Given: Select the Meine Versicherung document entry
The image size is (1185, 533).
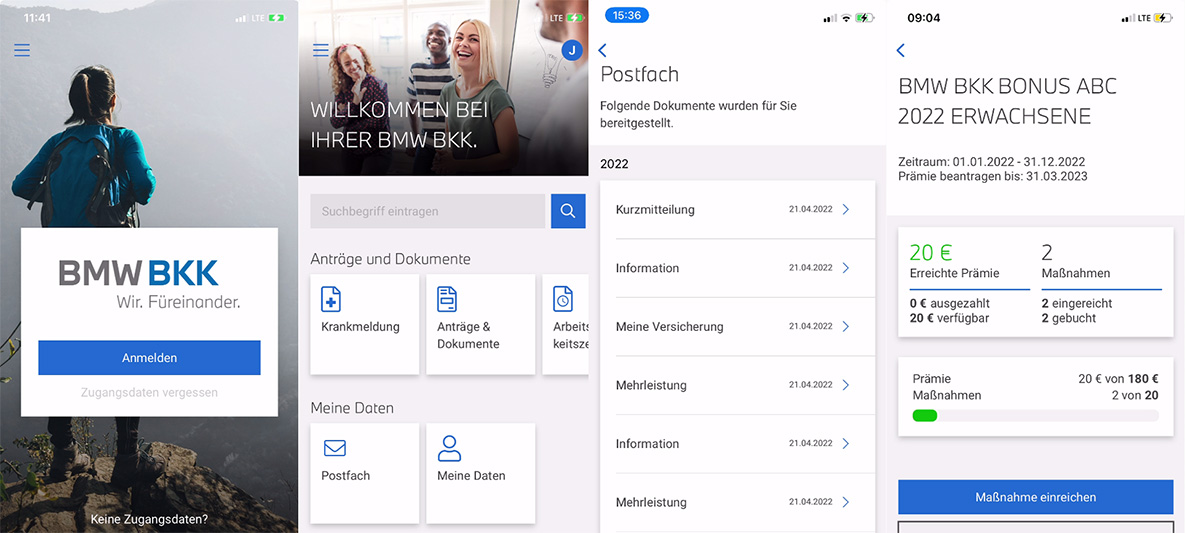Looking at the screenshot, I should tap(738, 327).
